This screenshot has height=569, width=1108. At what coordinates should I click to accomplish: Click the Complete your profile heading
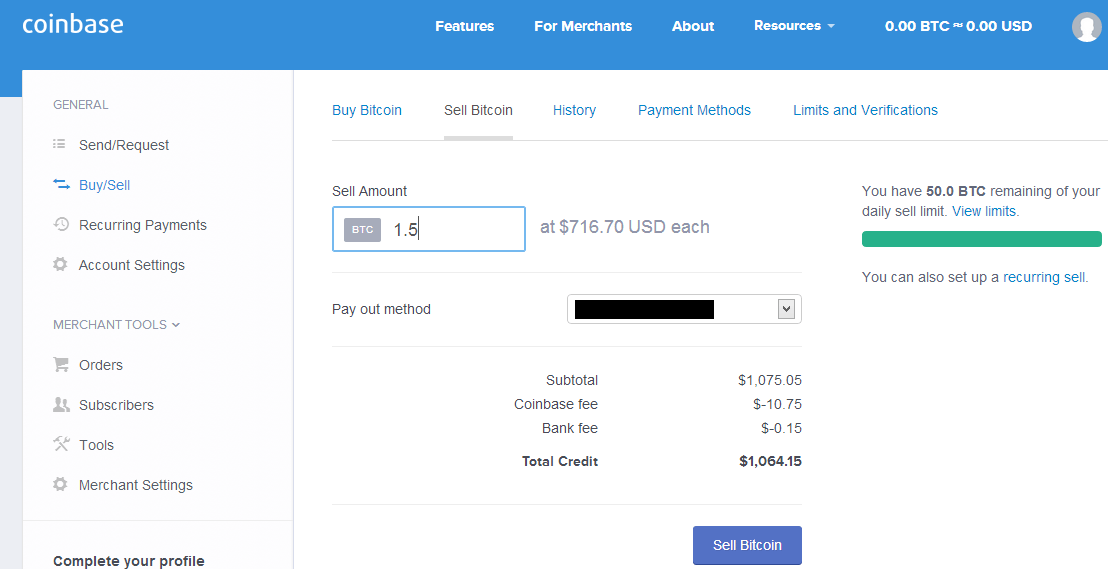point(129,561)
